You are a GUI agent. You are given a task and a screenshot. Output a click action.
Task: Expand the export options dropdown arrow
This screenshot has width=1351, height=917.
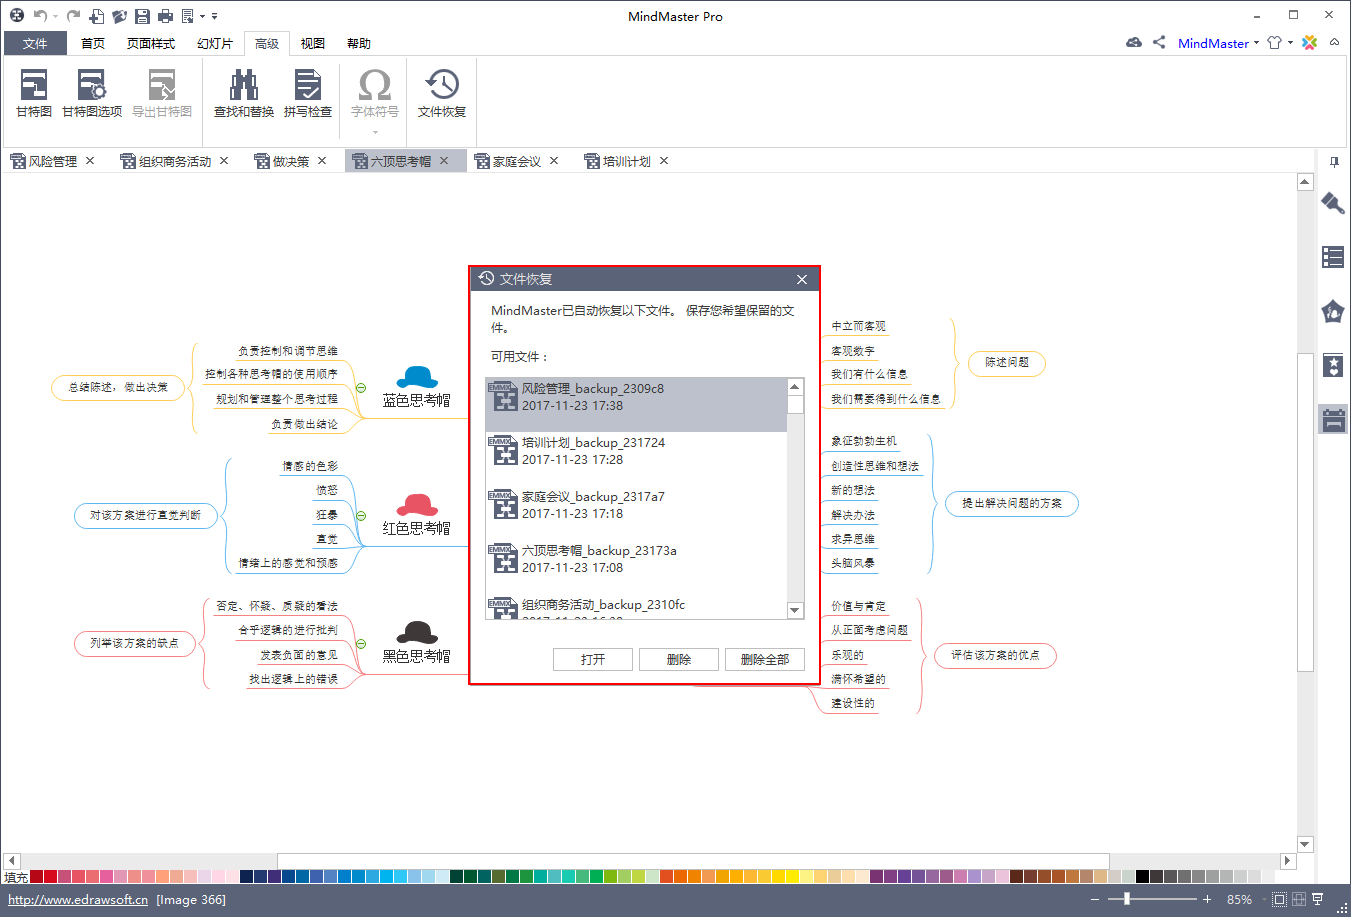point(202,16)
